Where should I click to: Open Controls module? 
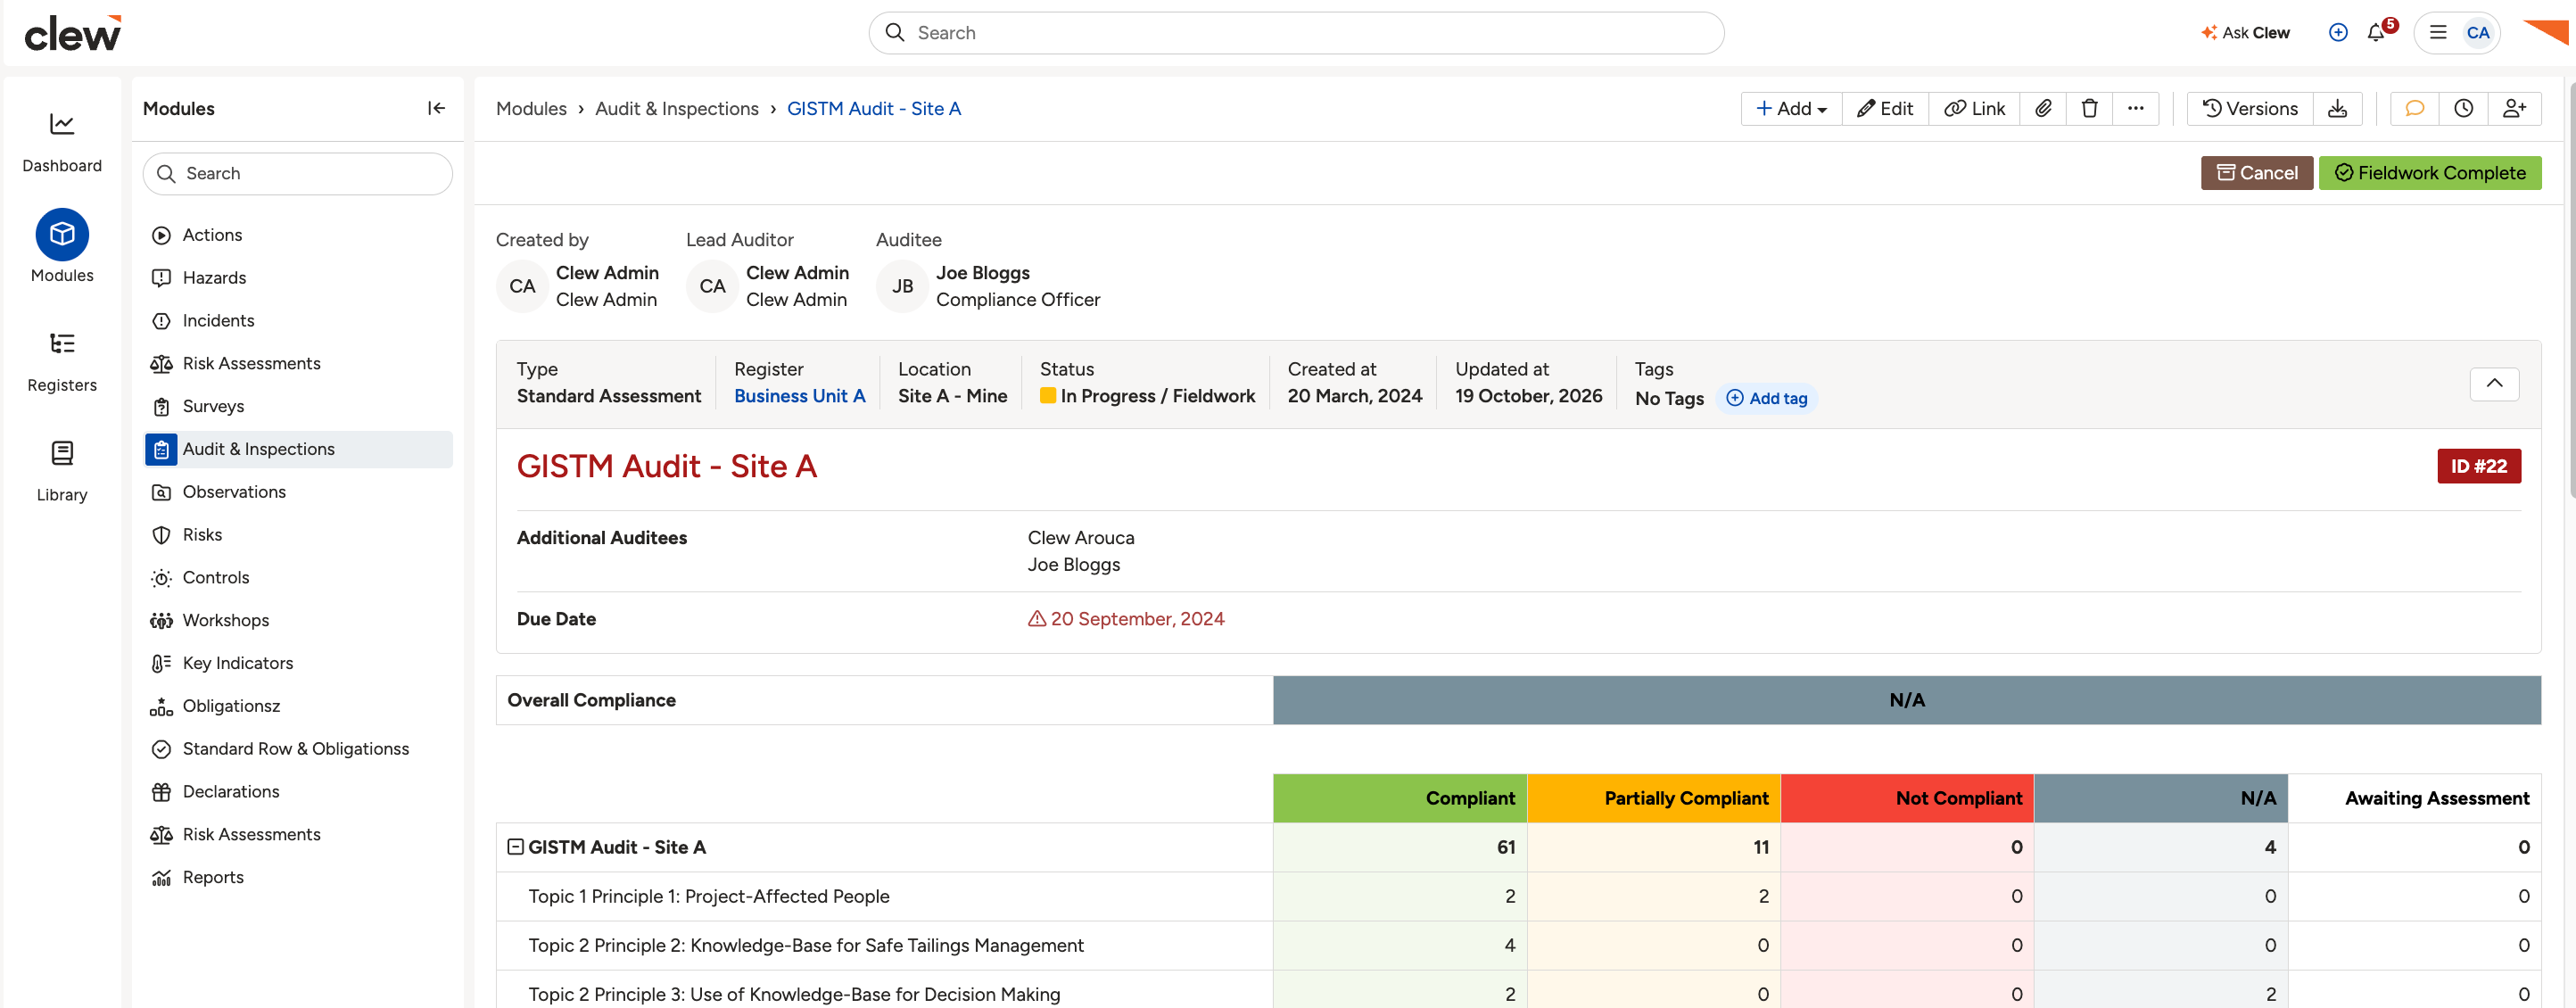(297, 578)
